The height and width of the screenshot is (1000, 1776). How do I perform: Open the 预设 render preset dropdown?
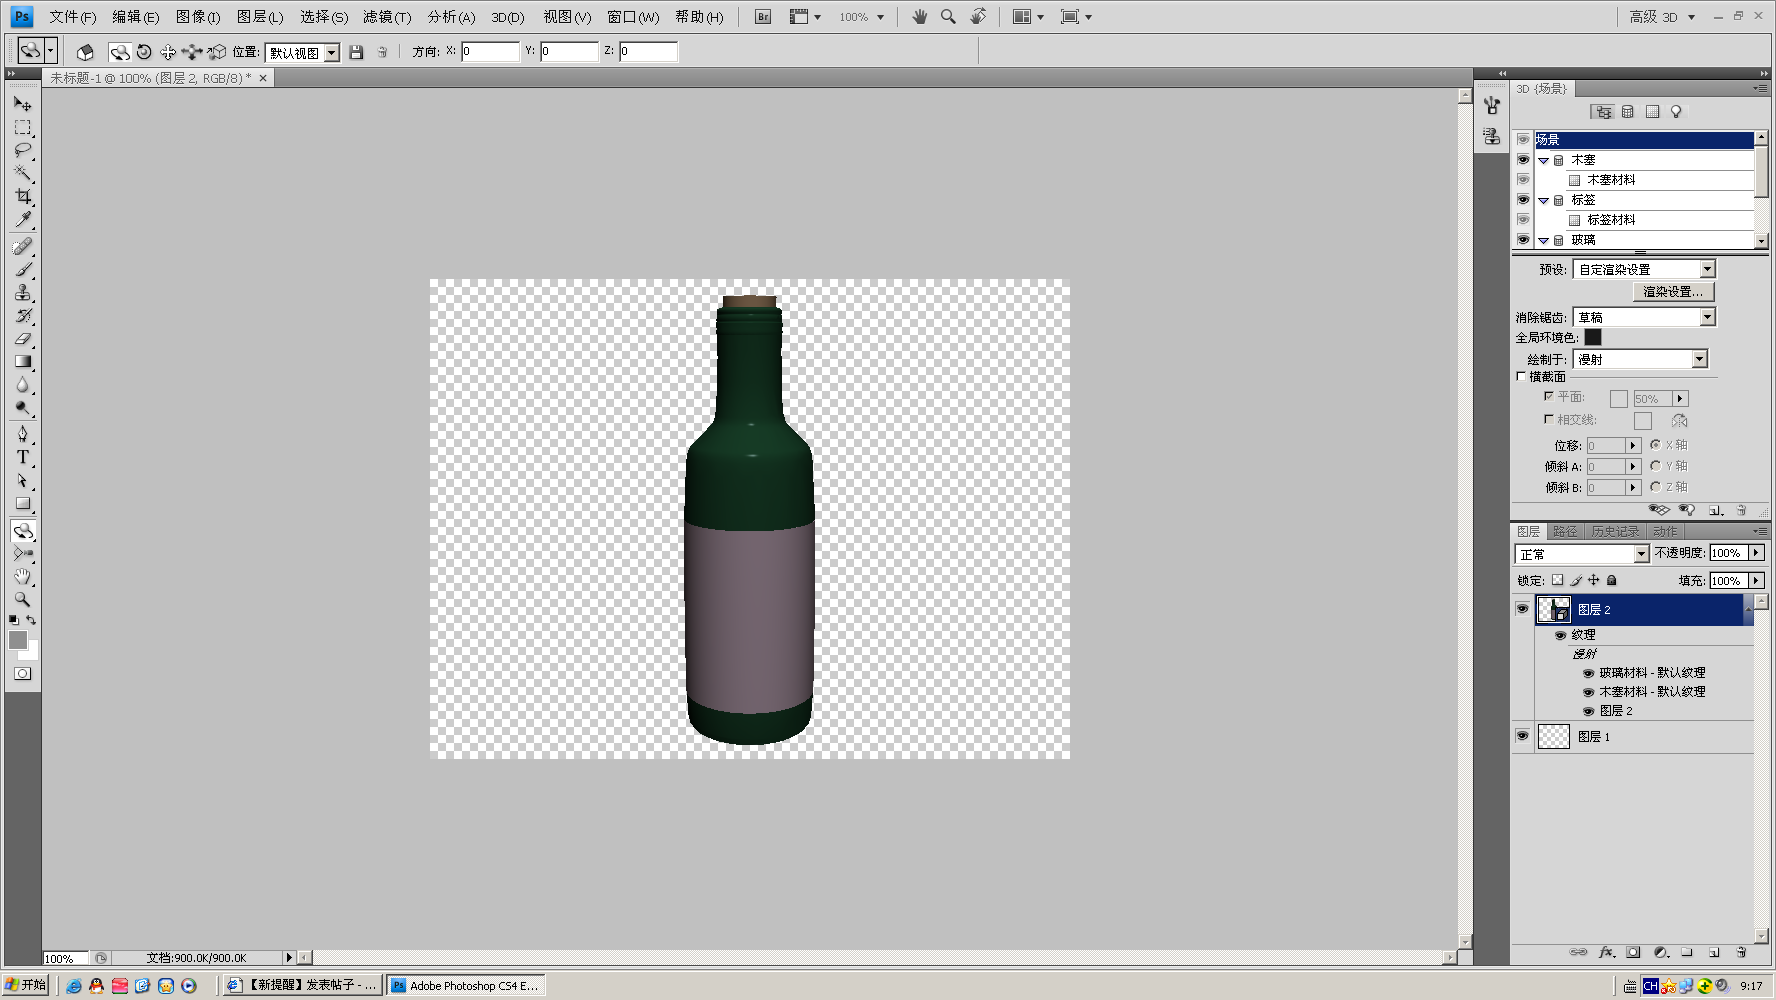click(1644, 269)
